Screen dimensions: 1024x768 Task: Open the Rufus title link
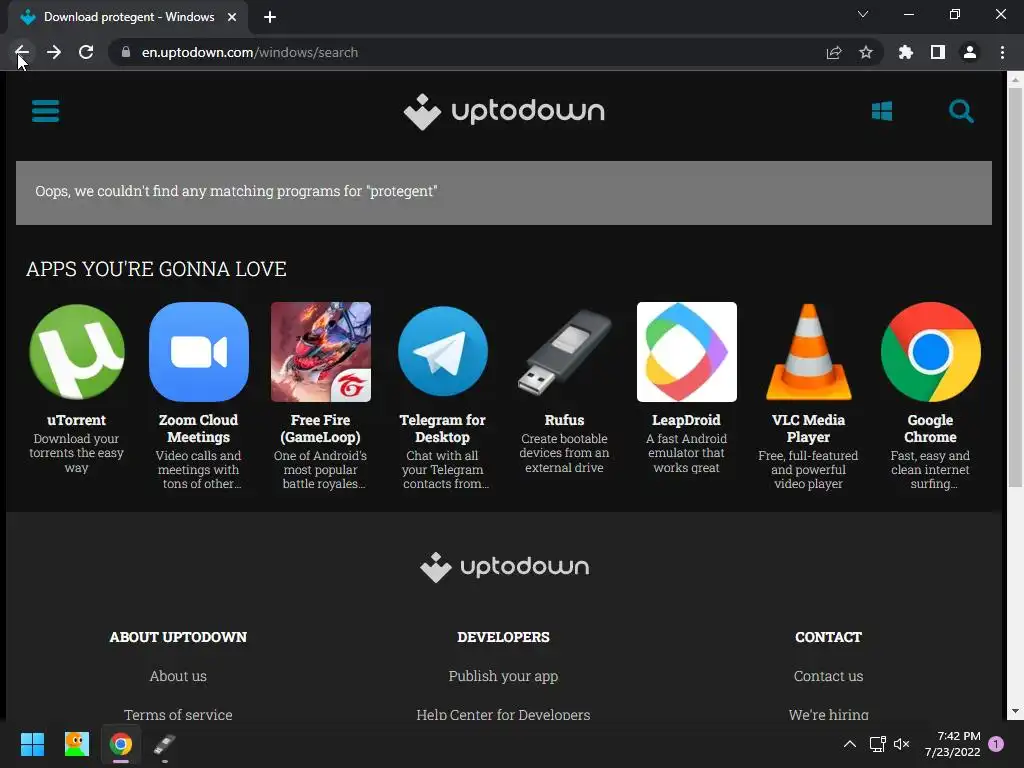[x=564, y=420]
